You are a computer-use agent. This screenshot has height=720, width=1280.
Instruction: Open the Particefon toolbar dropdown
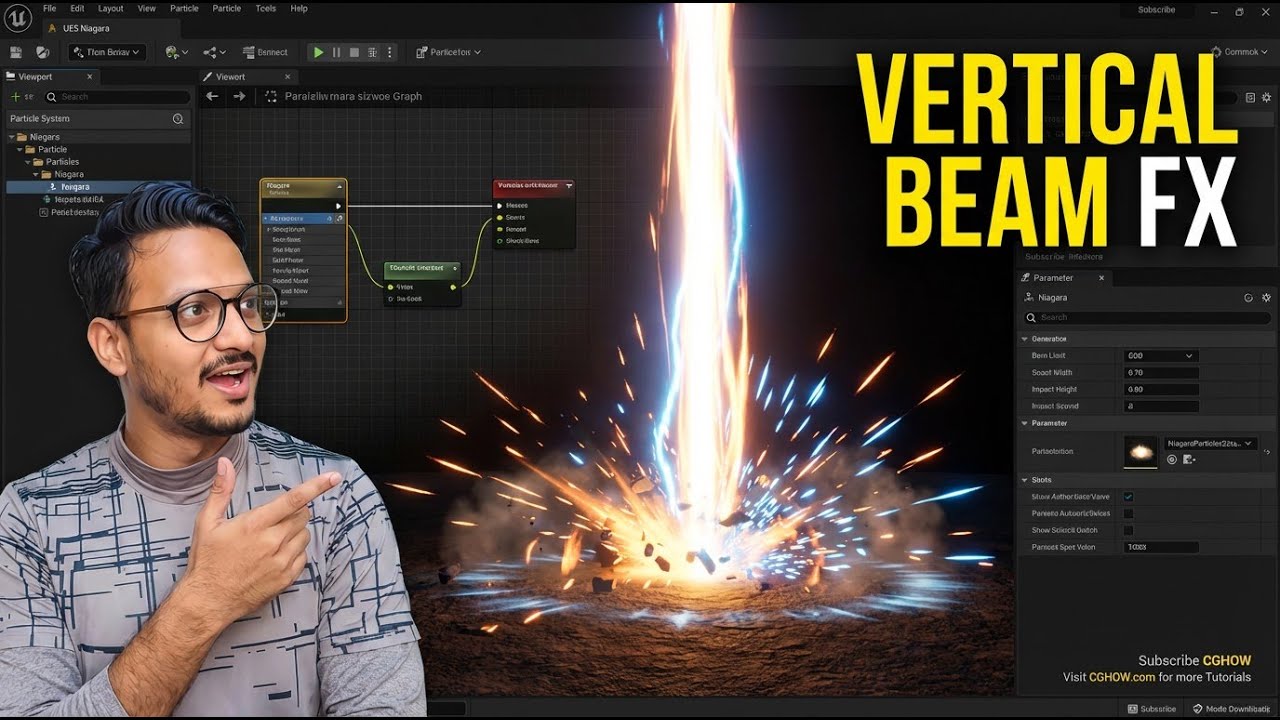(448, 52)
